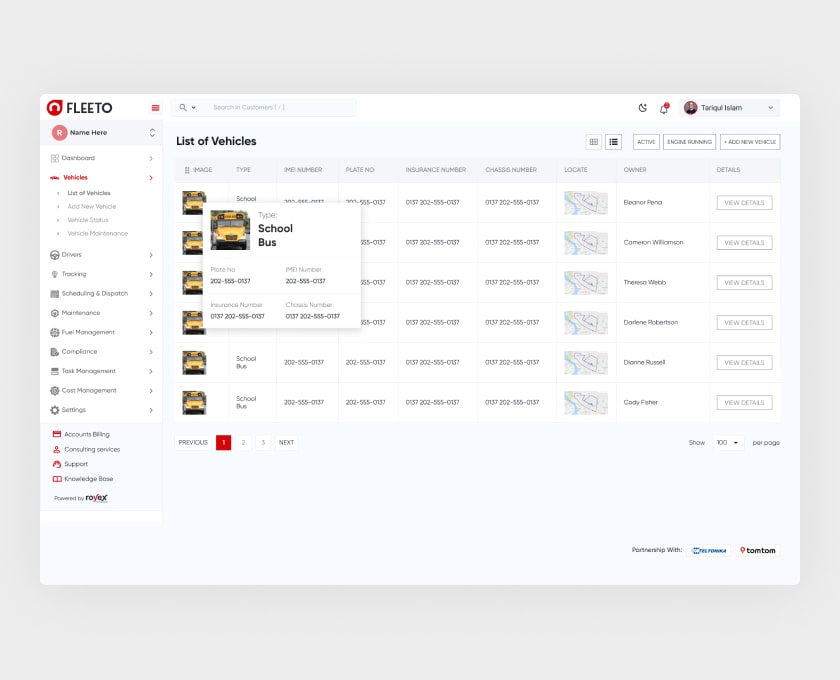Click the search magnifier icon

pyautogui.click(x=183, y=107)
